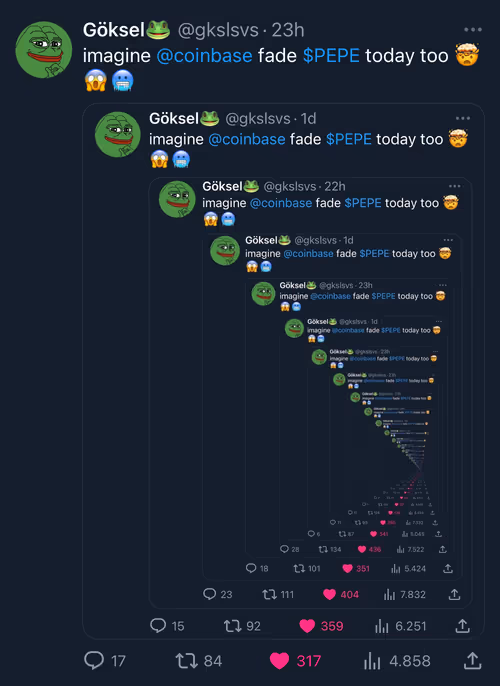Toggle the heart showing 317 likes
Image resolution: width=500 pixels, height=686 pixels.
point(279,661)
